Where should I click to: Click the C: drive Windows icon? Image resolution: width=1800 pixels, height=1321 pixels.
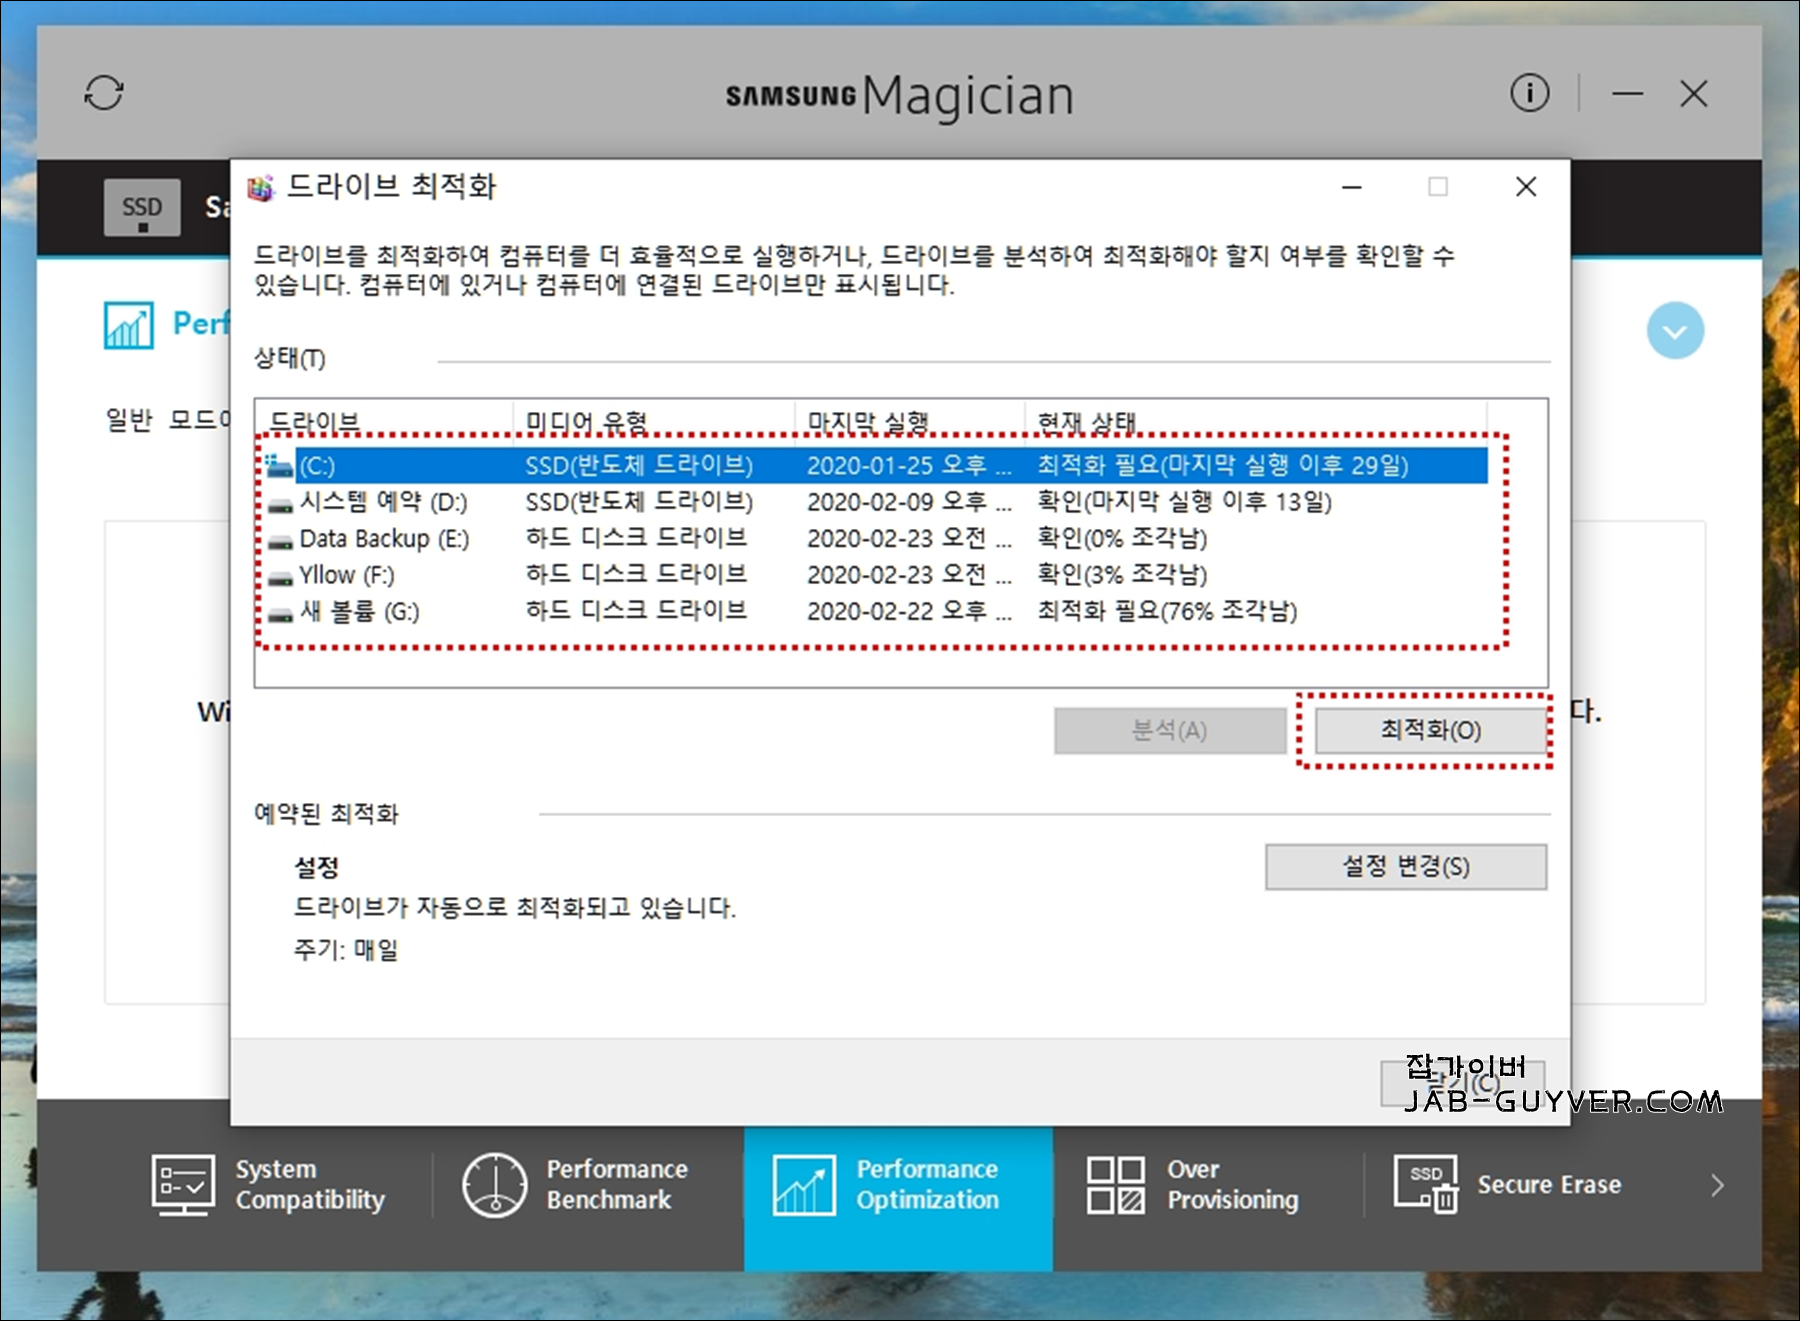point(279,466)
